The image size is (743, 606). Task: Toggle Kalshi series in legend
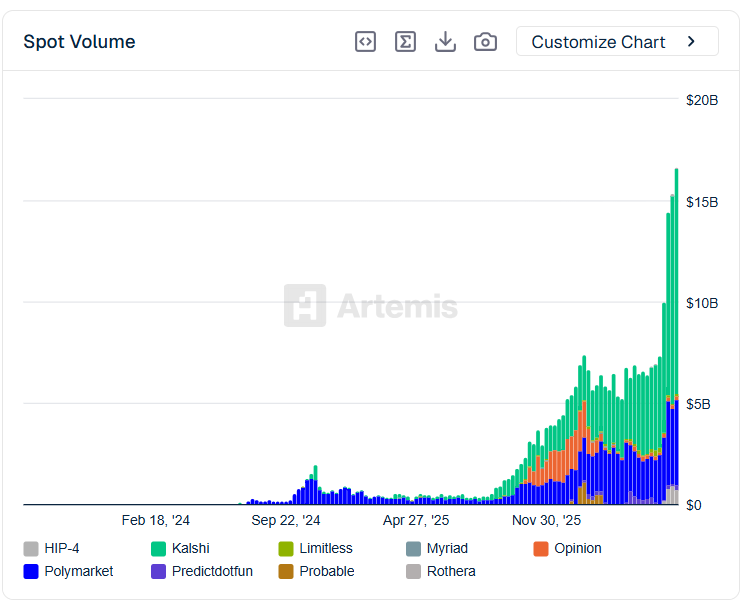pos(180,548)
